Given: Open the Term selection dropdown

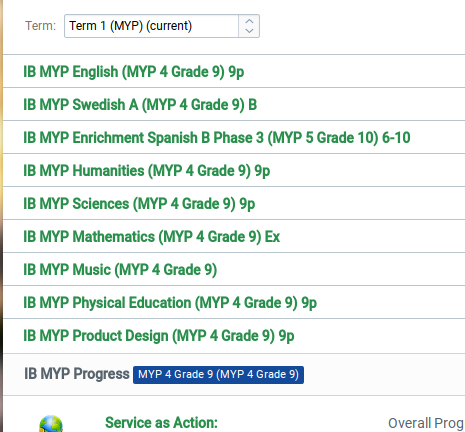Looking at the screenshot, I should pos(162,26).
